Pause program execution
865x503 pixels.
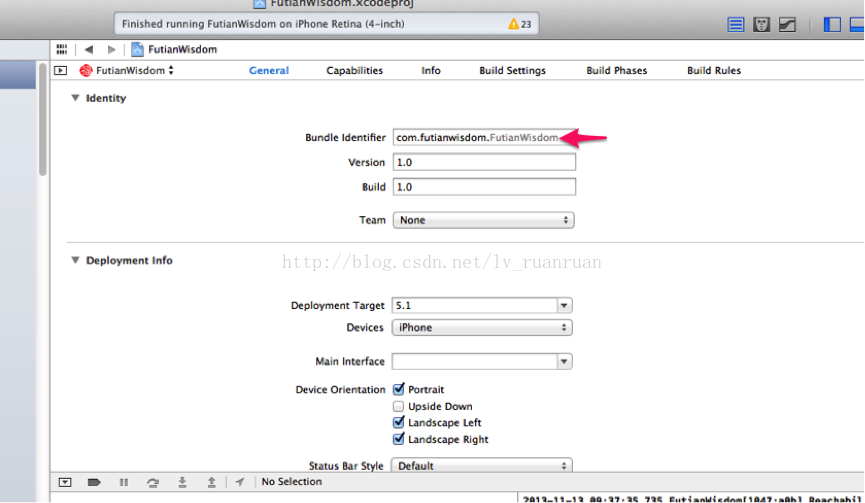pos(124,482)
